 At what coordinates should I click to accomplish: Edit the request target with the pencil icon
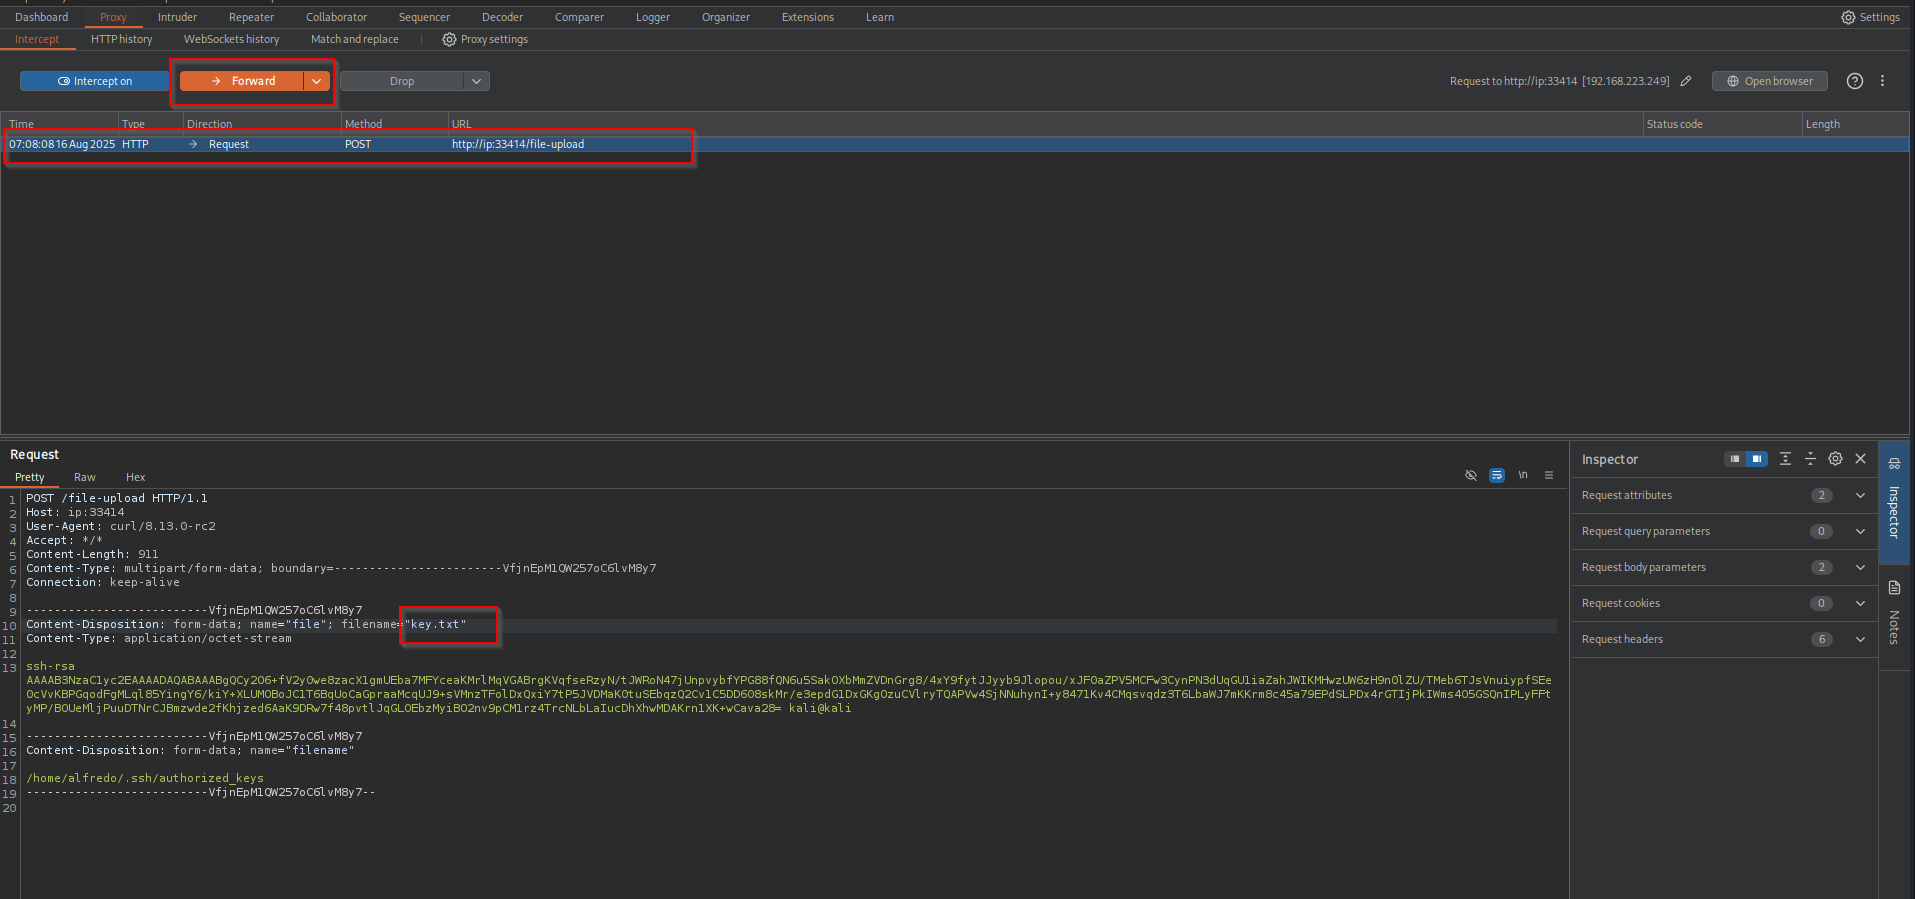tap(1686, 81)
